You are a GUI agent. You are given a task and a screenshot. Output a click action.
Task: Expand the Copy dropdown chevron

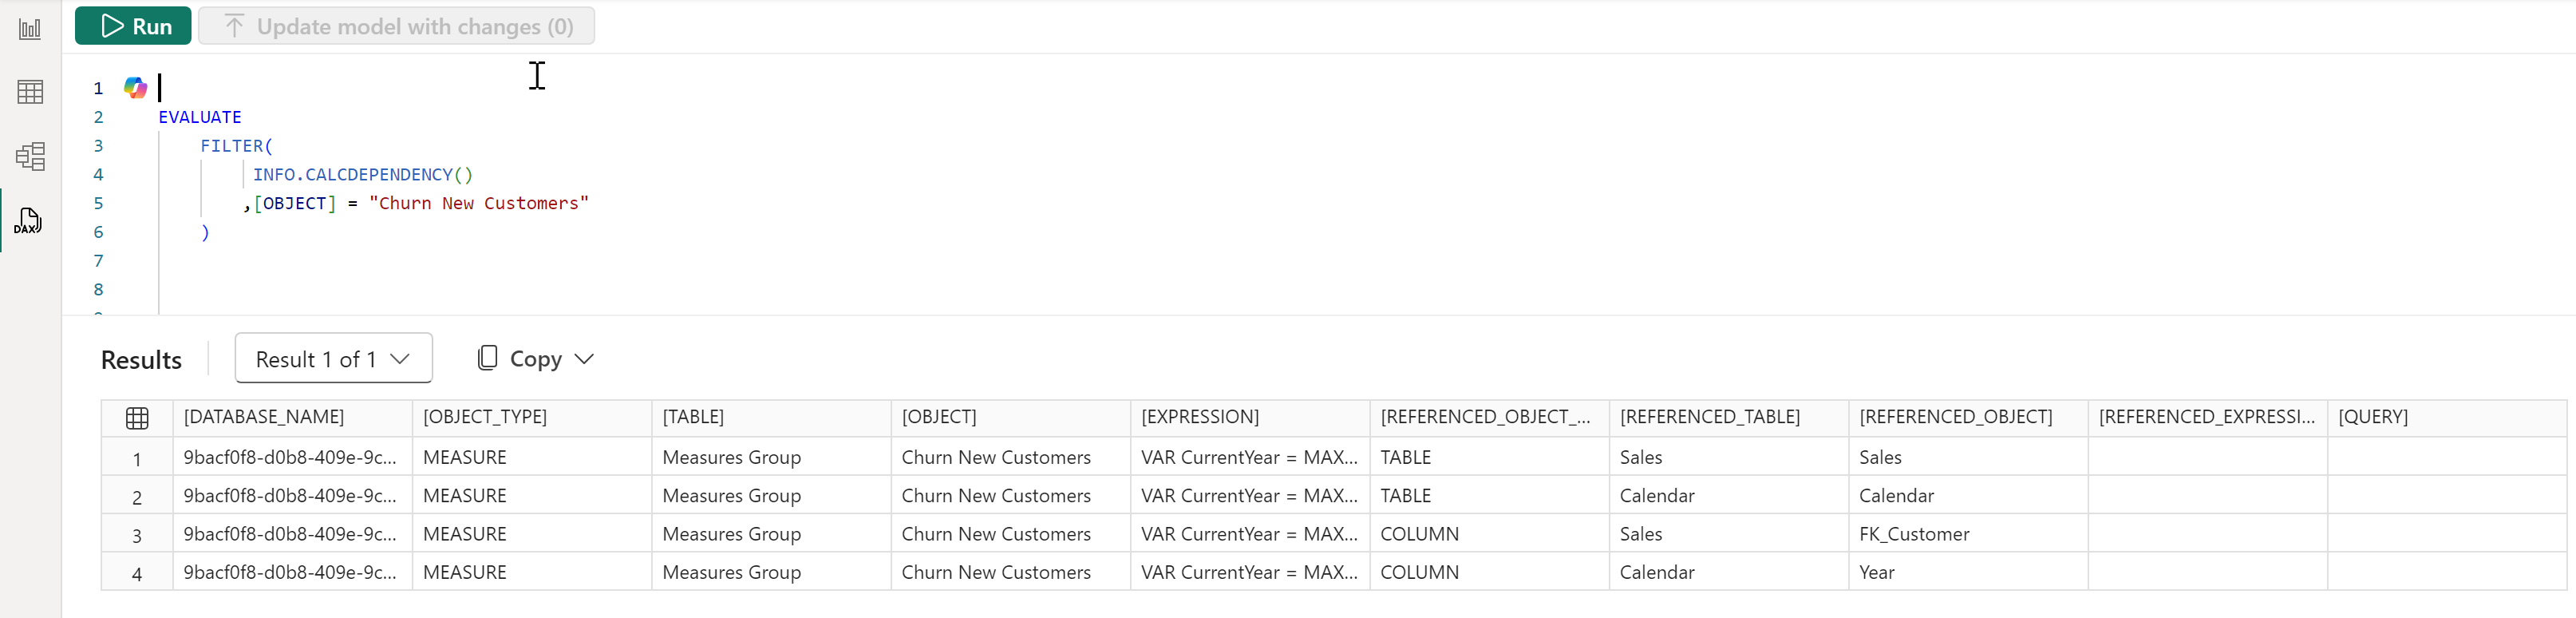click(584, 359)
